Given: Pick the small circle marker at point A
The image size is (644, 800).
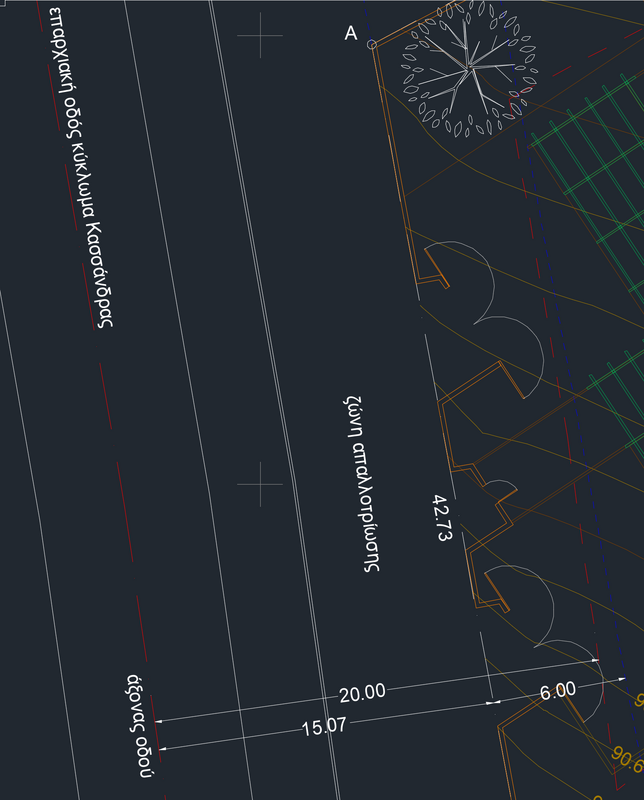Looking at the screenshot, I should [x=372, y=44].
